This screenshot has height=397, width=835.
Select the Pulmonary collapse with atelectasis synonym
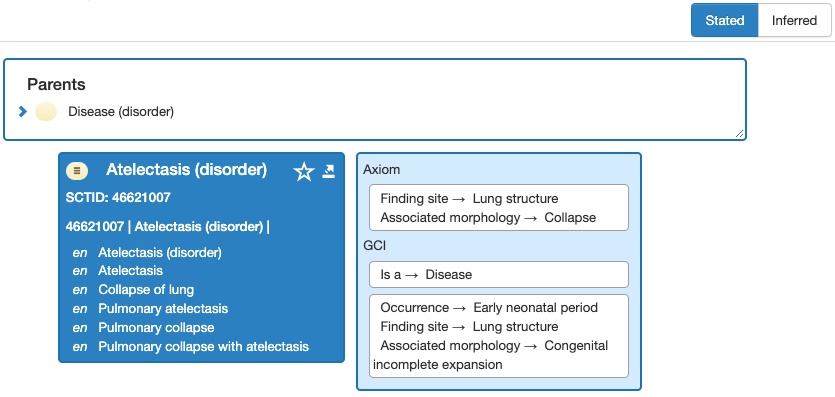[x=203, y=346]
